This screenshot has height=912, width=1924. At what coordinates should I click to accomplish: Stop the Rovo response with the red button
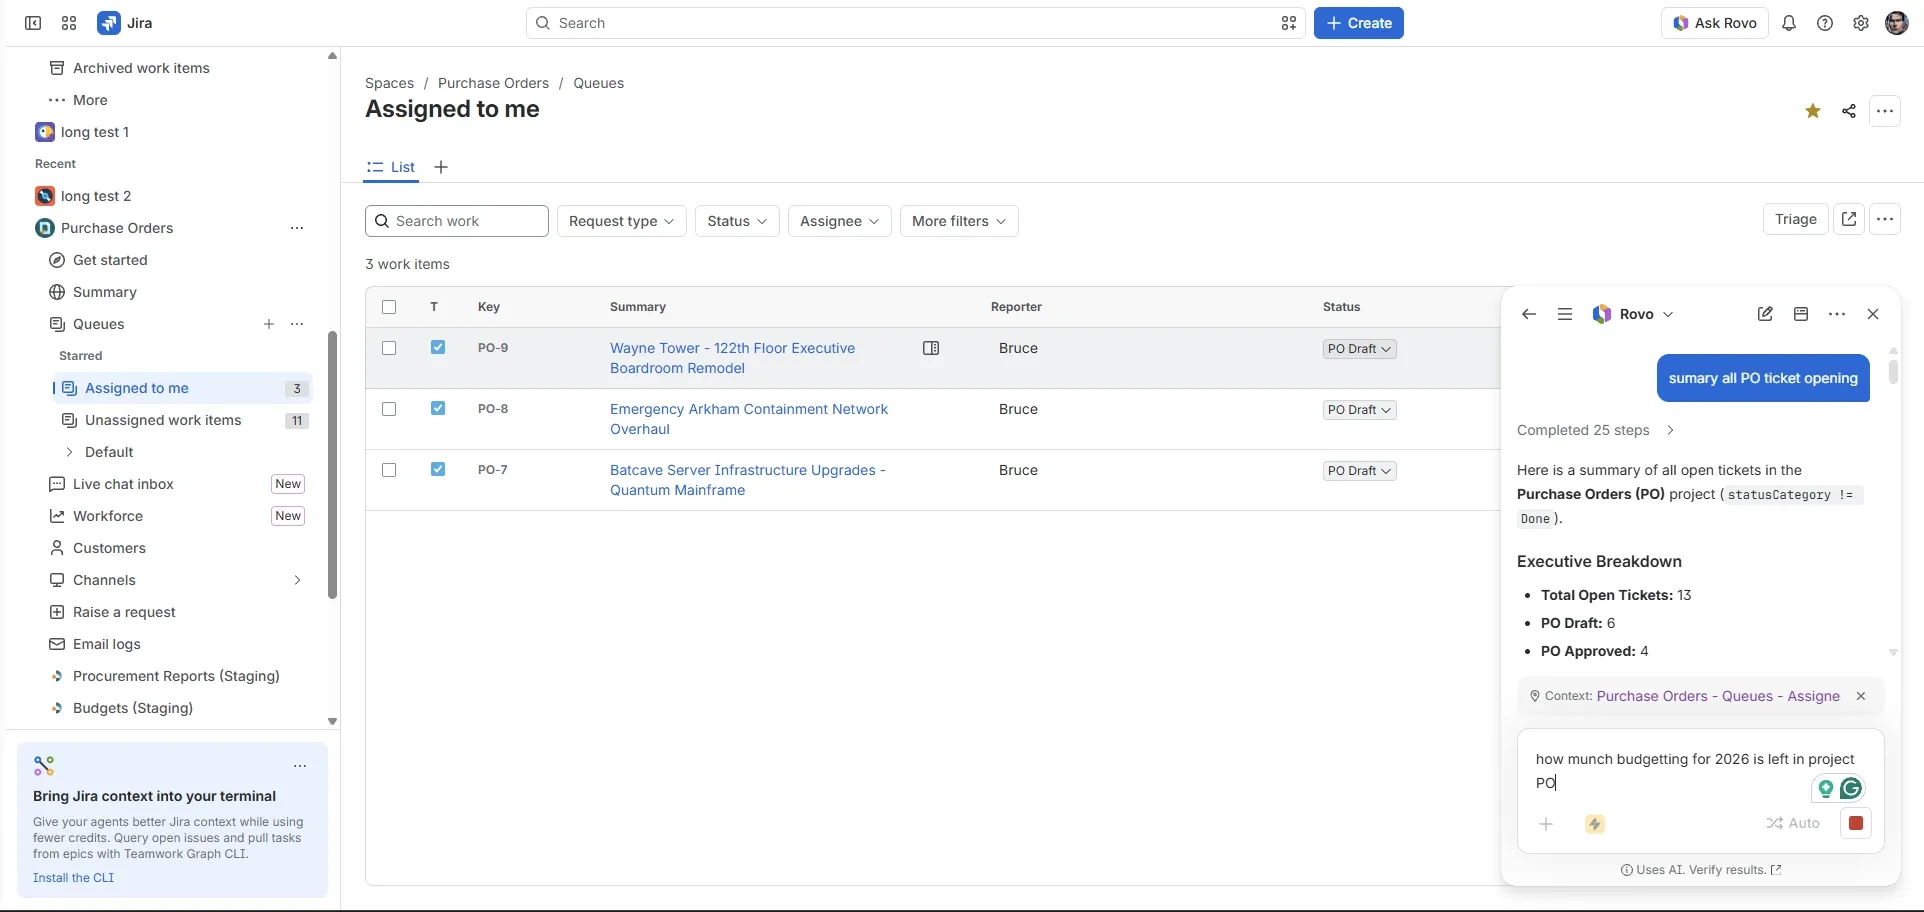click(x=1856, y=823)
